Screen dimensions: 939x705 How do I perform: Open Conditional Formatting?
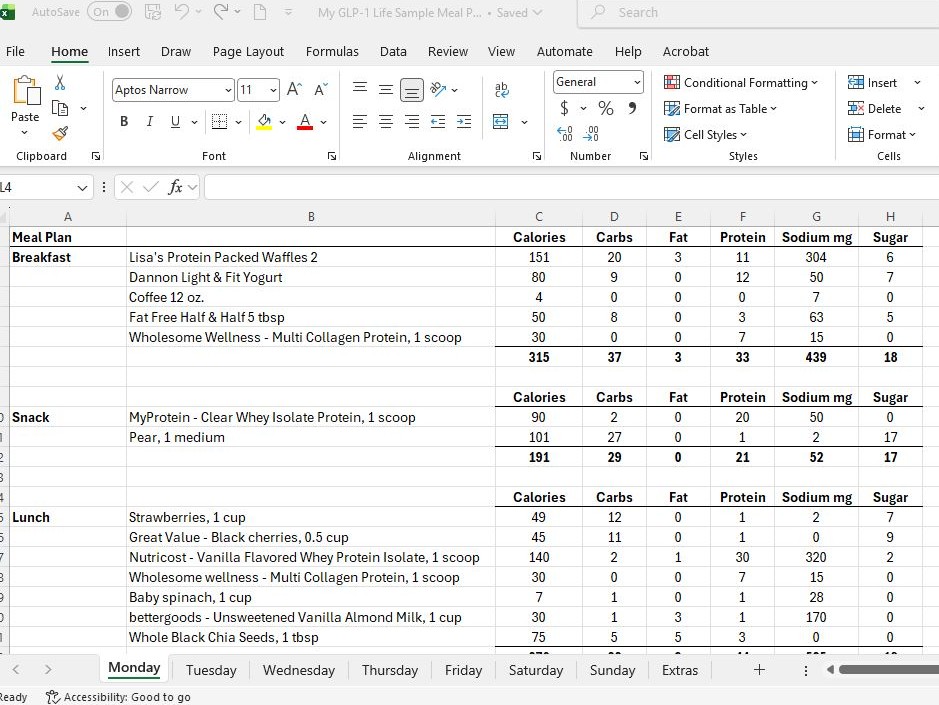coord(741,82)
